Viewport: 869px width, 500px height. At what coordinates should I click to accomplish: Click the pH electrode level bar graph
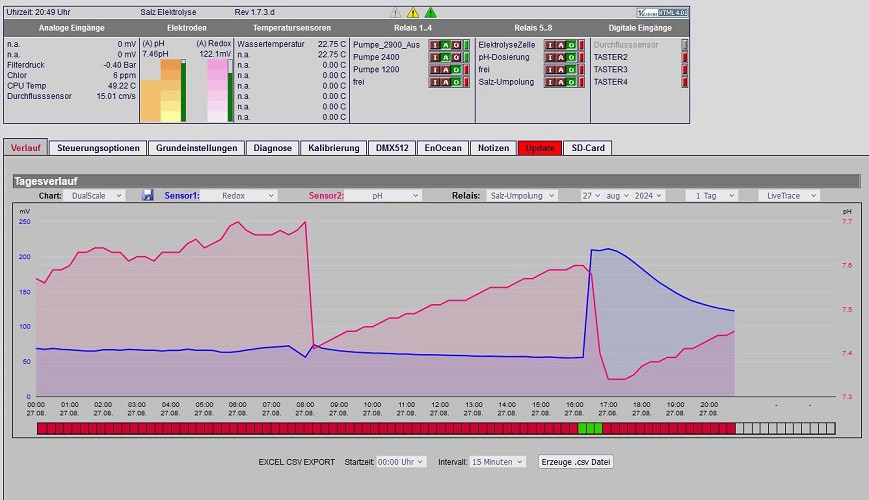point(163,90)
